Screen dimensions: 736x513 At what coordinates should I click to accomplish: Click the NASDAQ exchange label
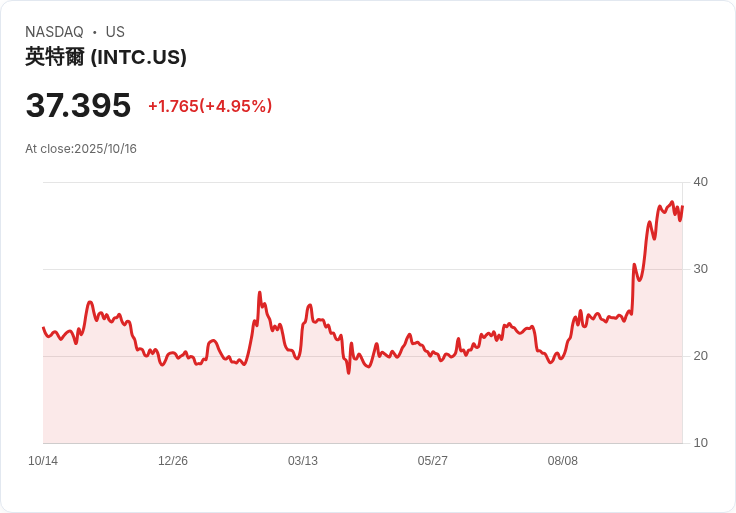tap(54, 32)
